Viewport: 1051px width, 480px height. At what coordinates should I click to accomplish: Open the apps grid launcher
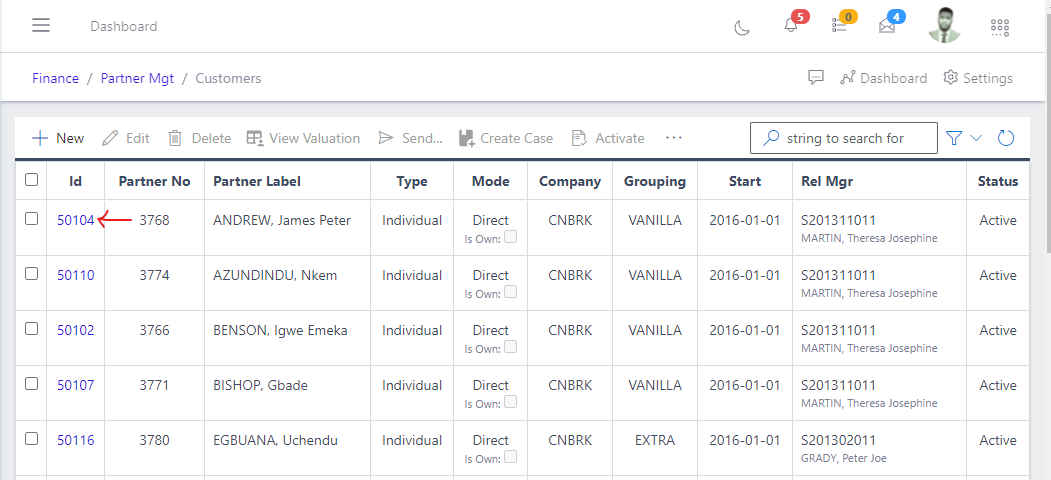click(999, 27)
